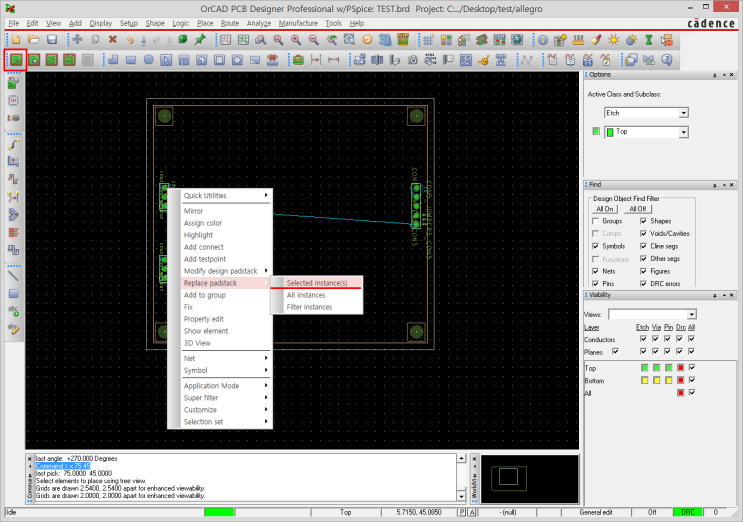Click the red X delete icon
The height and width of the screenshot is (522, 743).
pyautogui.click(x=112, y=40)
